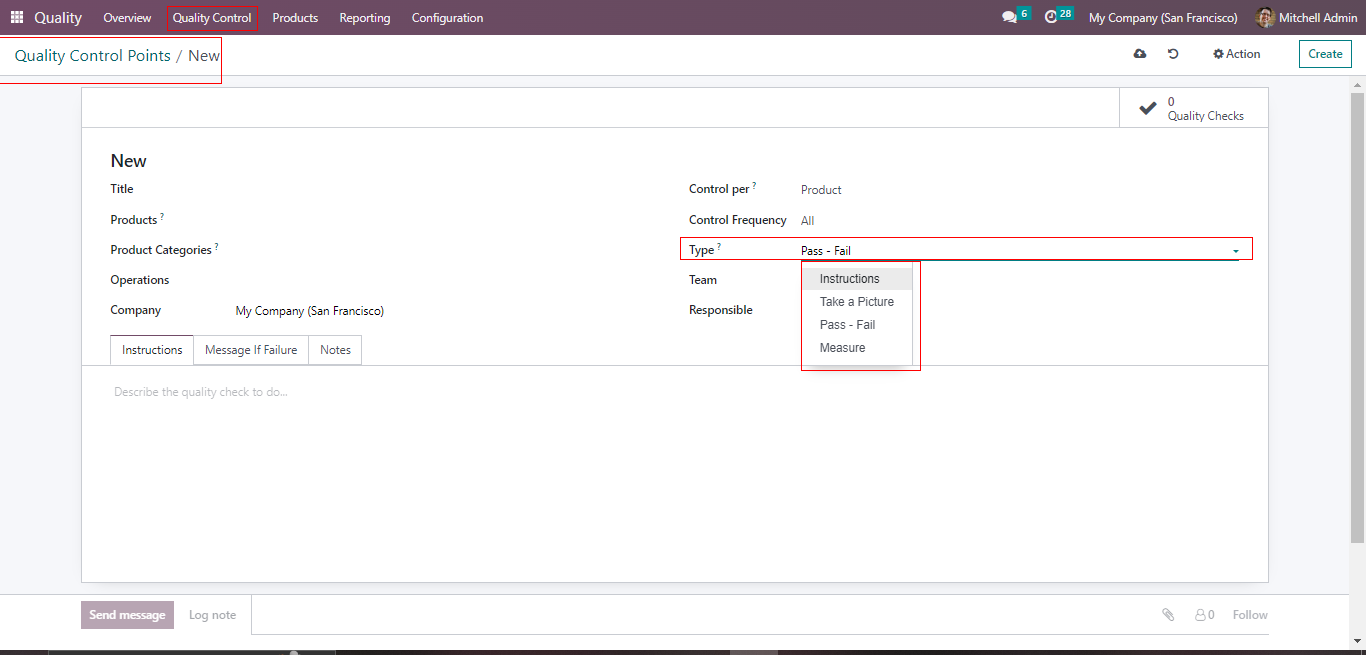Click the Create button

pos(1324,54)
